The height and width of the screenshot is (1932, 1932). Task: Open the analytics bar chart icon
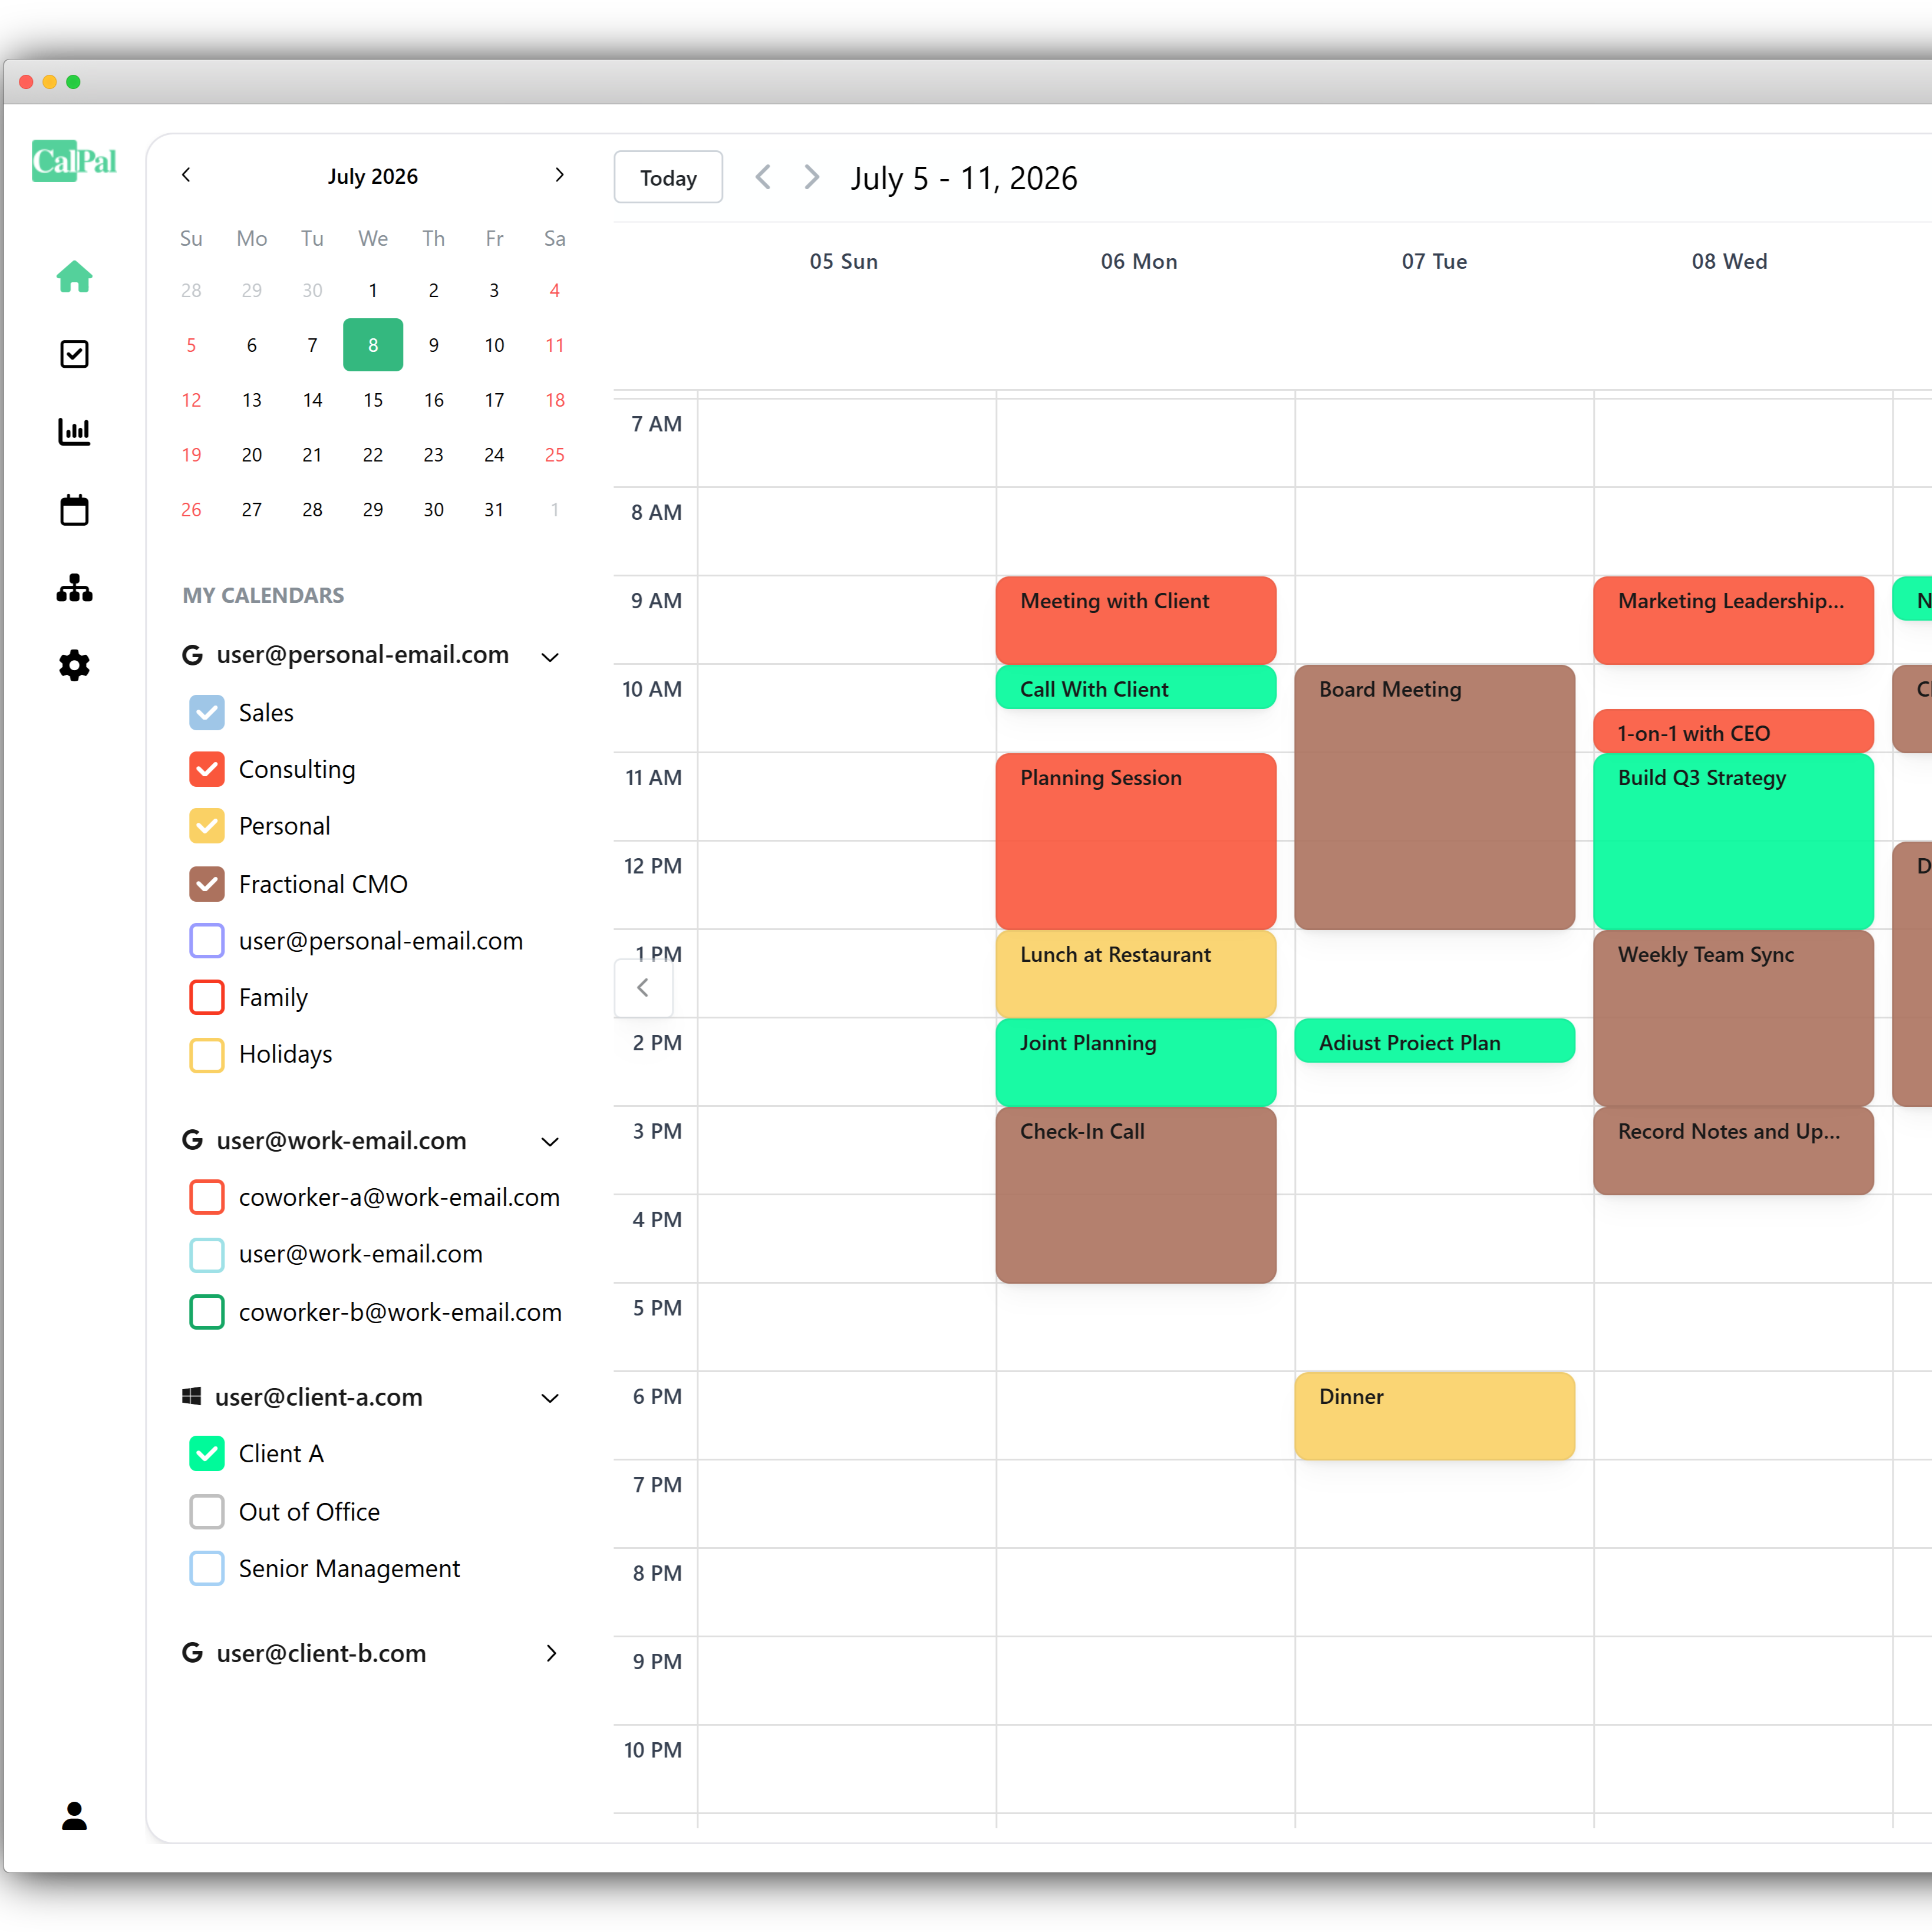point(74,432)
